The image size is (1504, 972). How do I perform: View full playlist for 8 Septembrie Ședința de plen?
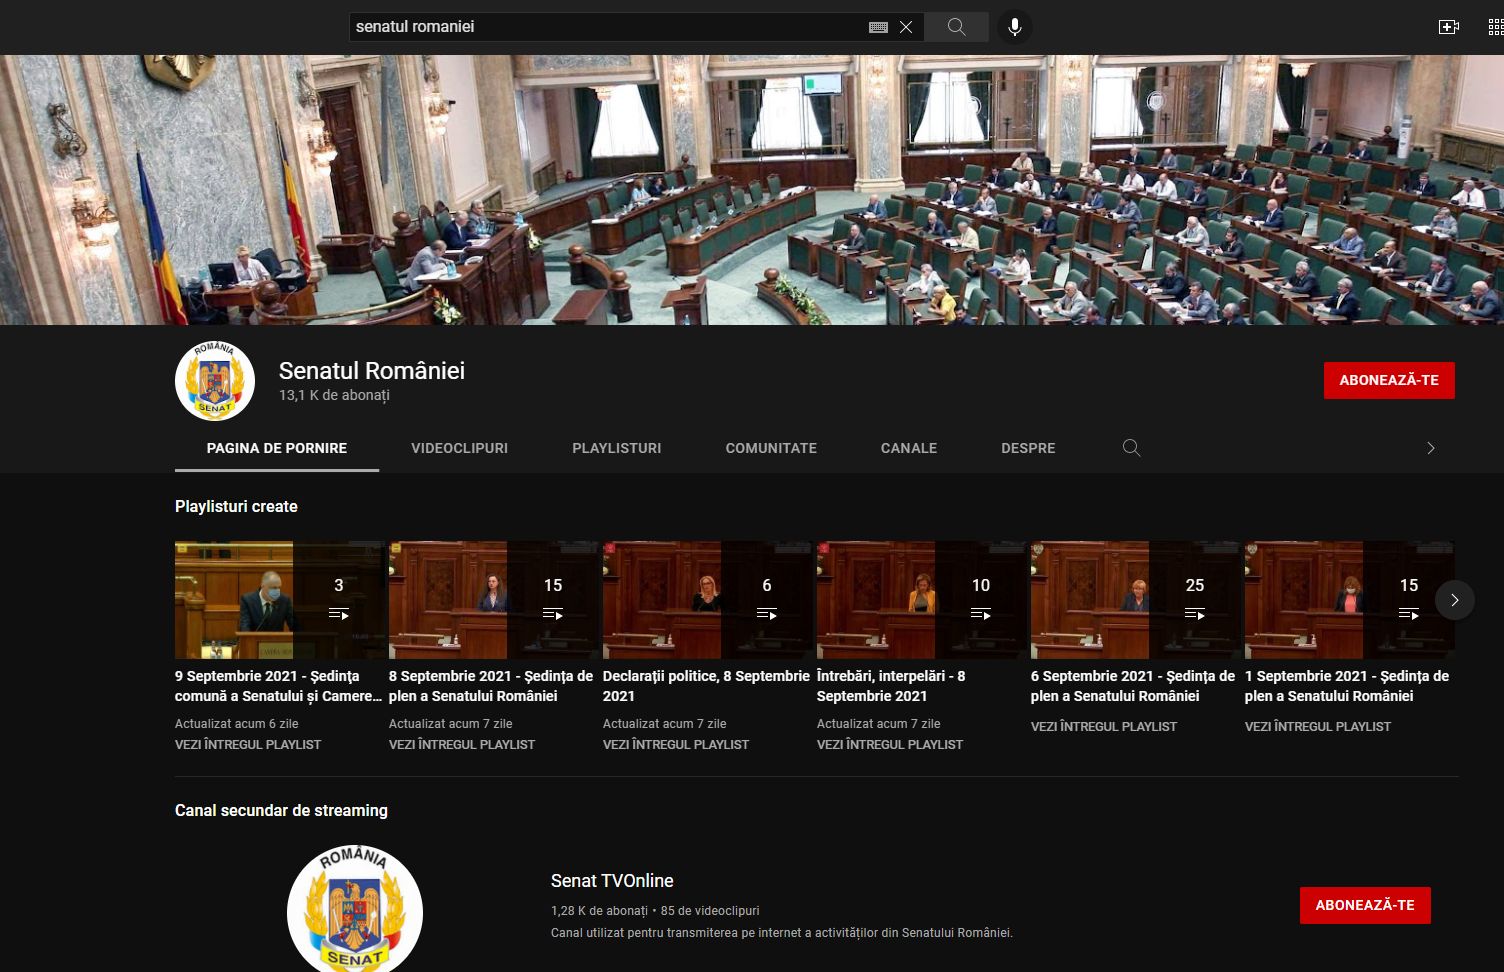(462, 745)
